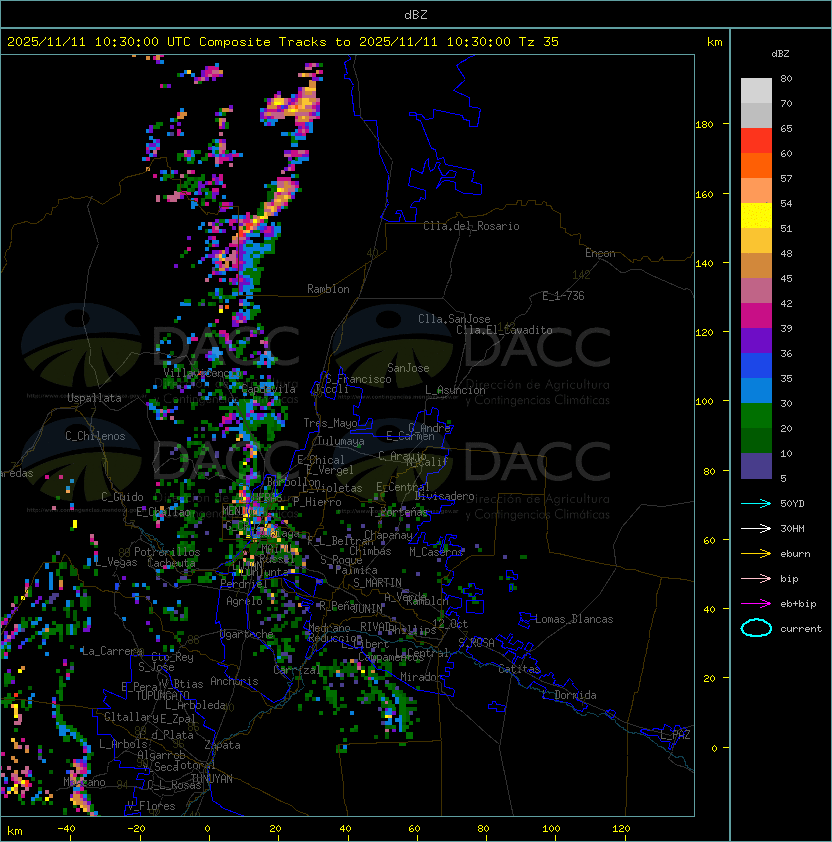This screenshot has width=832, height=842.
Task: Click the cyan 50YD track arrow in legend
Action: pos(756,504)
